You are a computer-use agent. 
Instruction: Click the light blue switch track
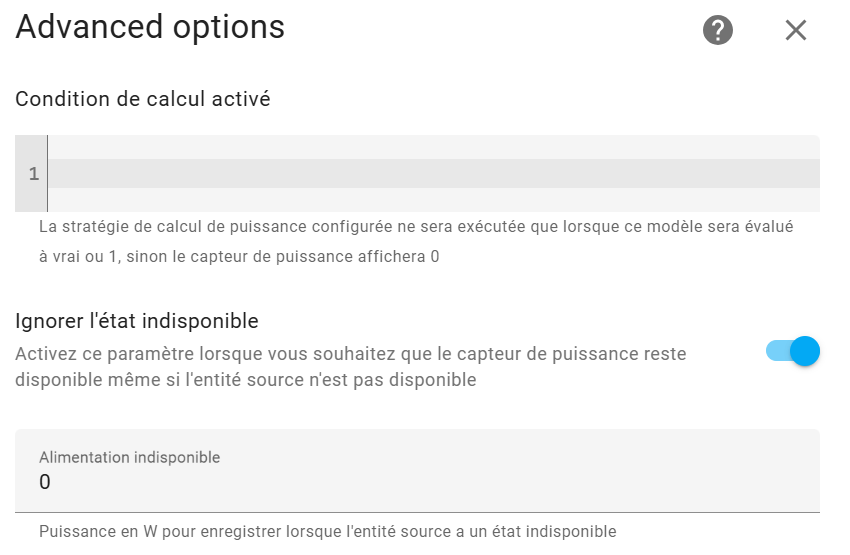tap(778, 351)
